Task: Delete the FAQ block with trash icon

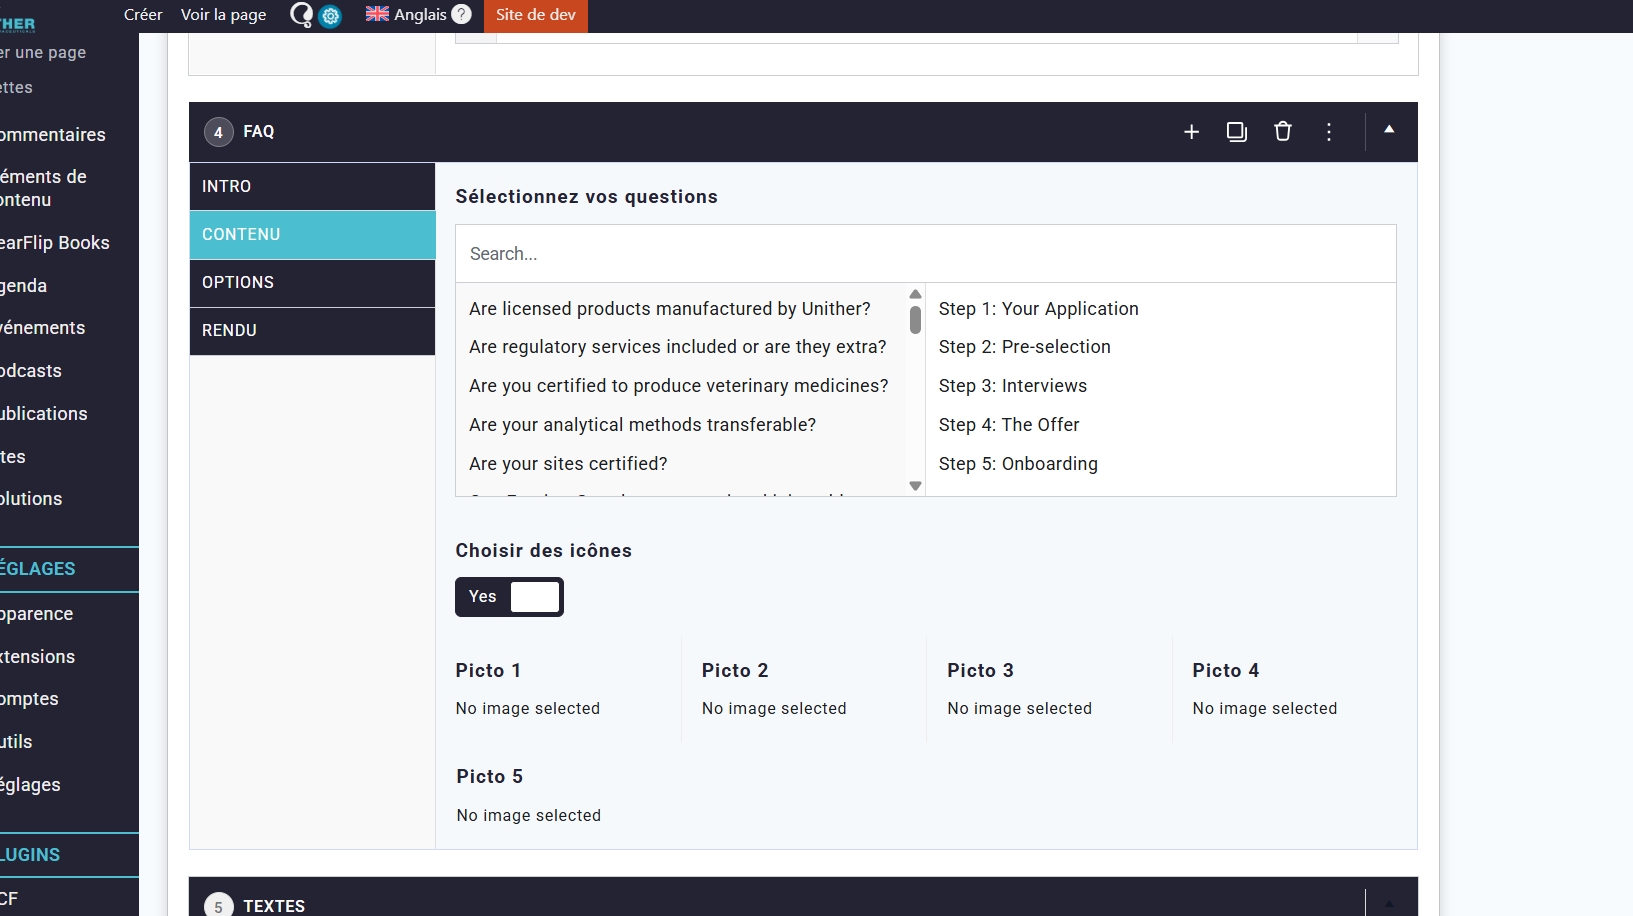Action: (x=1283, y=132)
